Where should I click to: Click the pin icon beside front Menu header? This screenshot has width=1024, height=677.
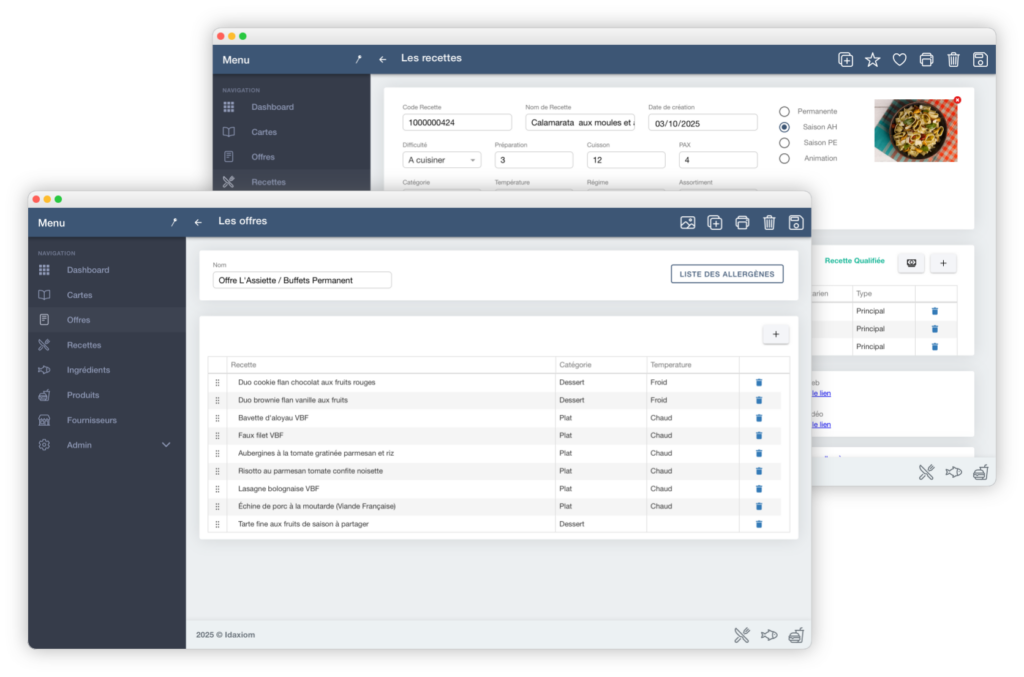click(173, 223)
